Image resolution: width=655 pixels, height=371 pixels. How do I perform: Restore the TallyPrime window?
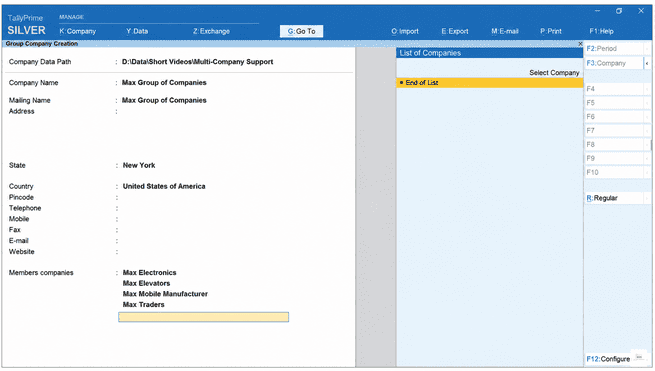pos(619,11)
